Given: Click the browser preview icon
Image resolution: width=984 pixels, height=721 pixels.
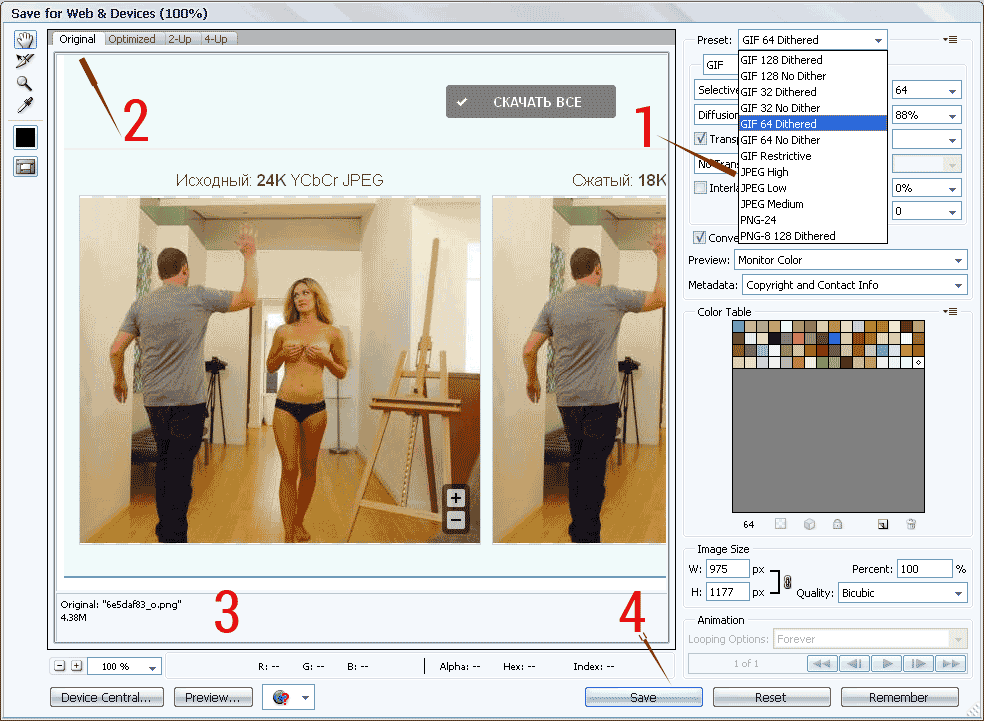Looking at the screenshot, I should [281, 697].
